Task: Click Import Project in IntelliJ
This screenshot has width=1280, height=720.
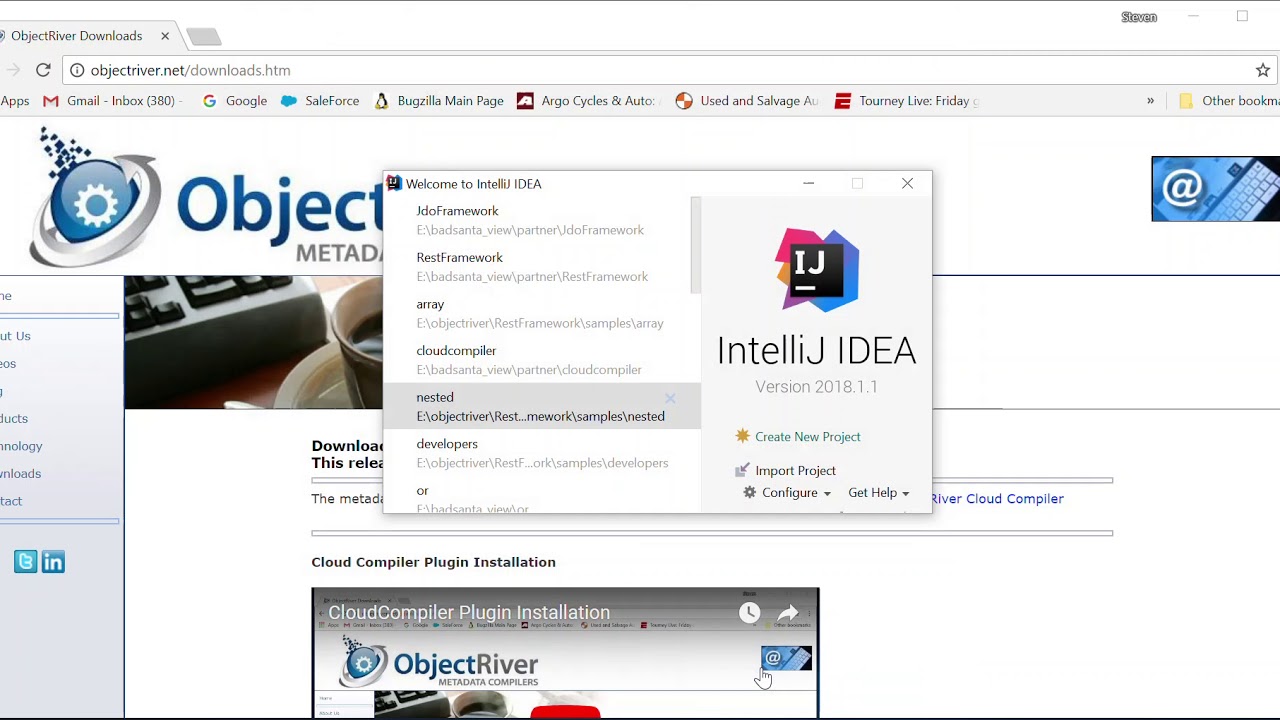Action: (x=785, y=471)
